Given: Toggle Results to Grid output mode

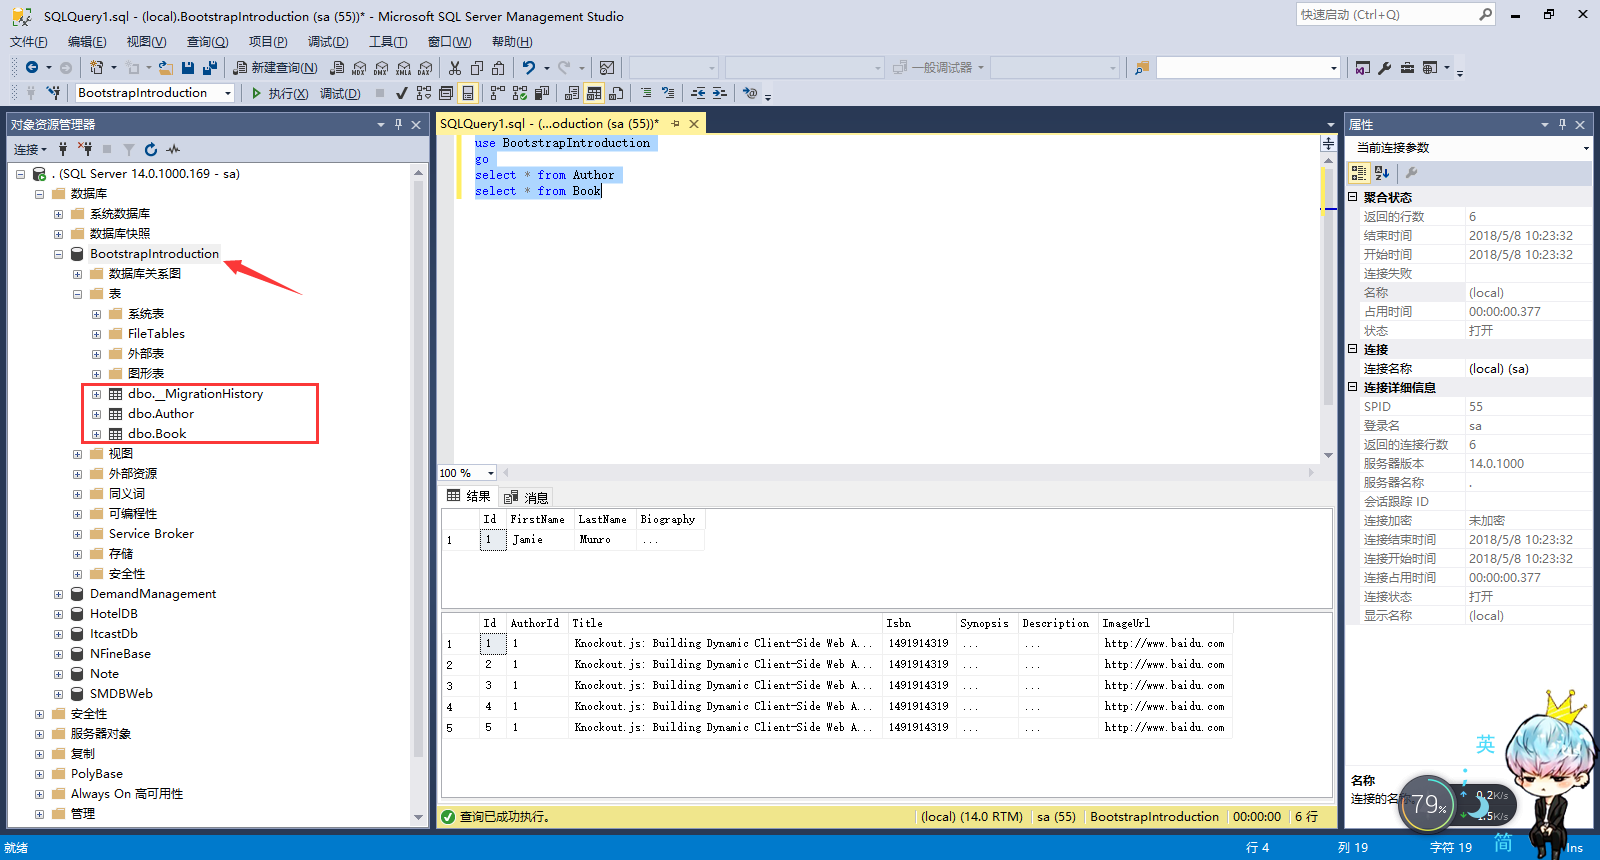Looking at the screenshot, I should pos(594,93).
